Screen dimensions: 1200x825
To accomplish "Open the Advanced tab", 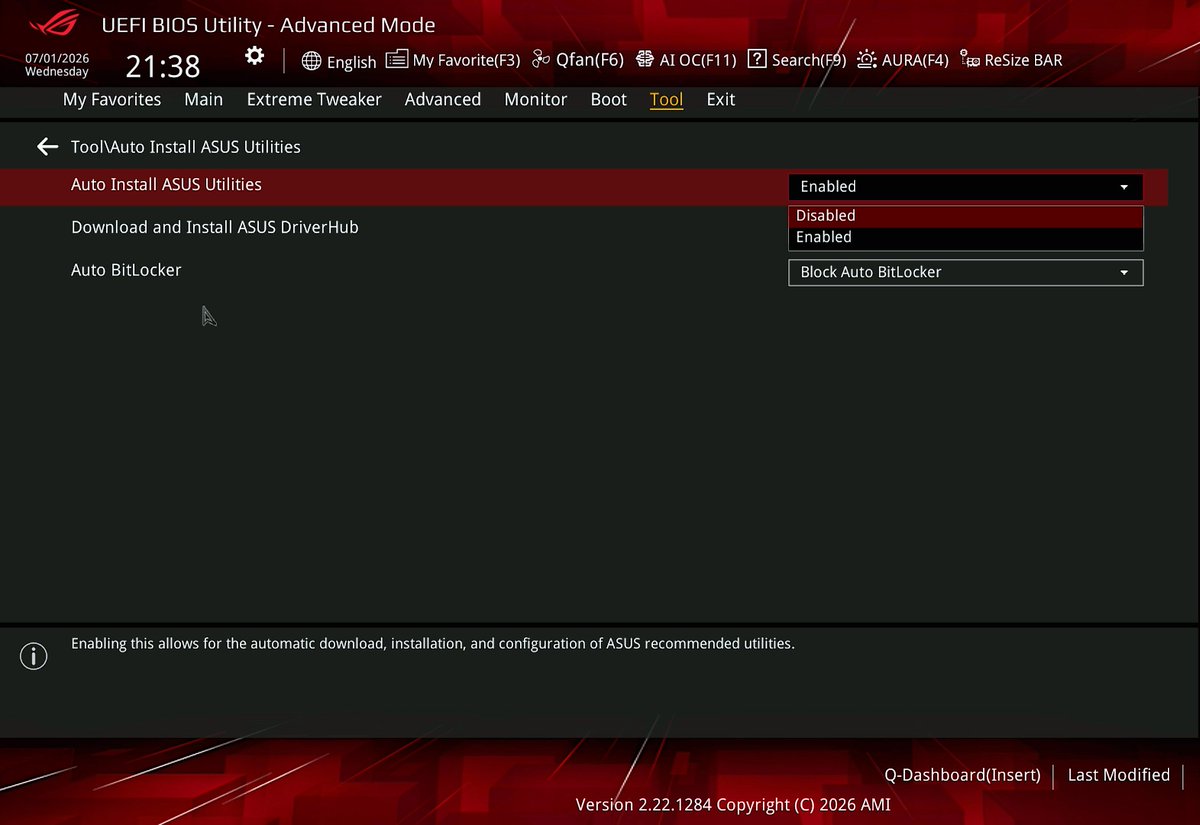I will click(443, 99).
